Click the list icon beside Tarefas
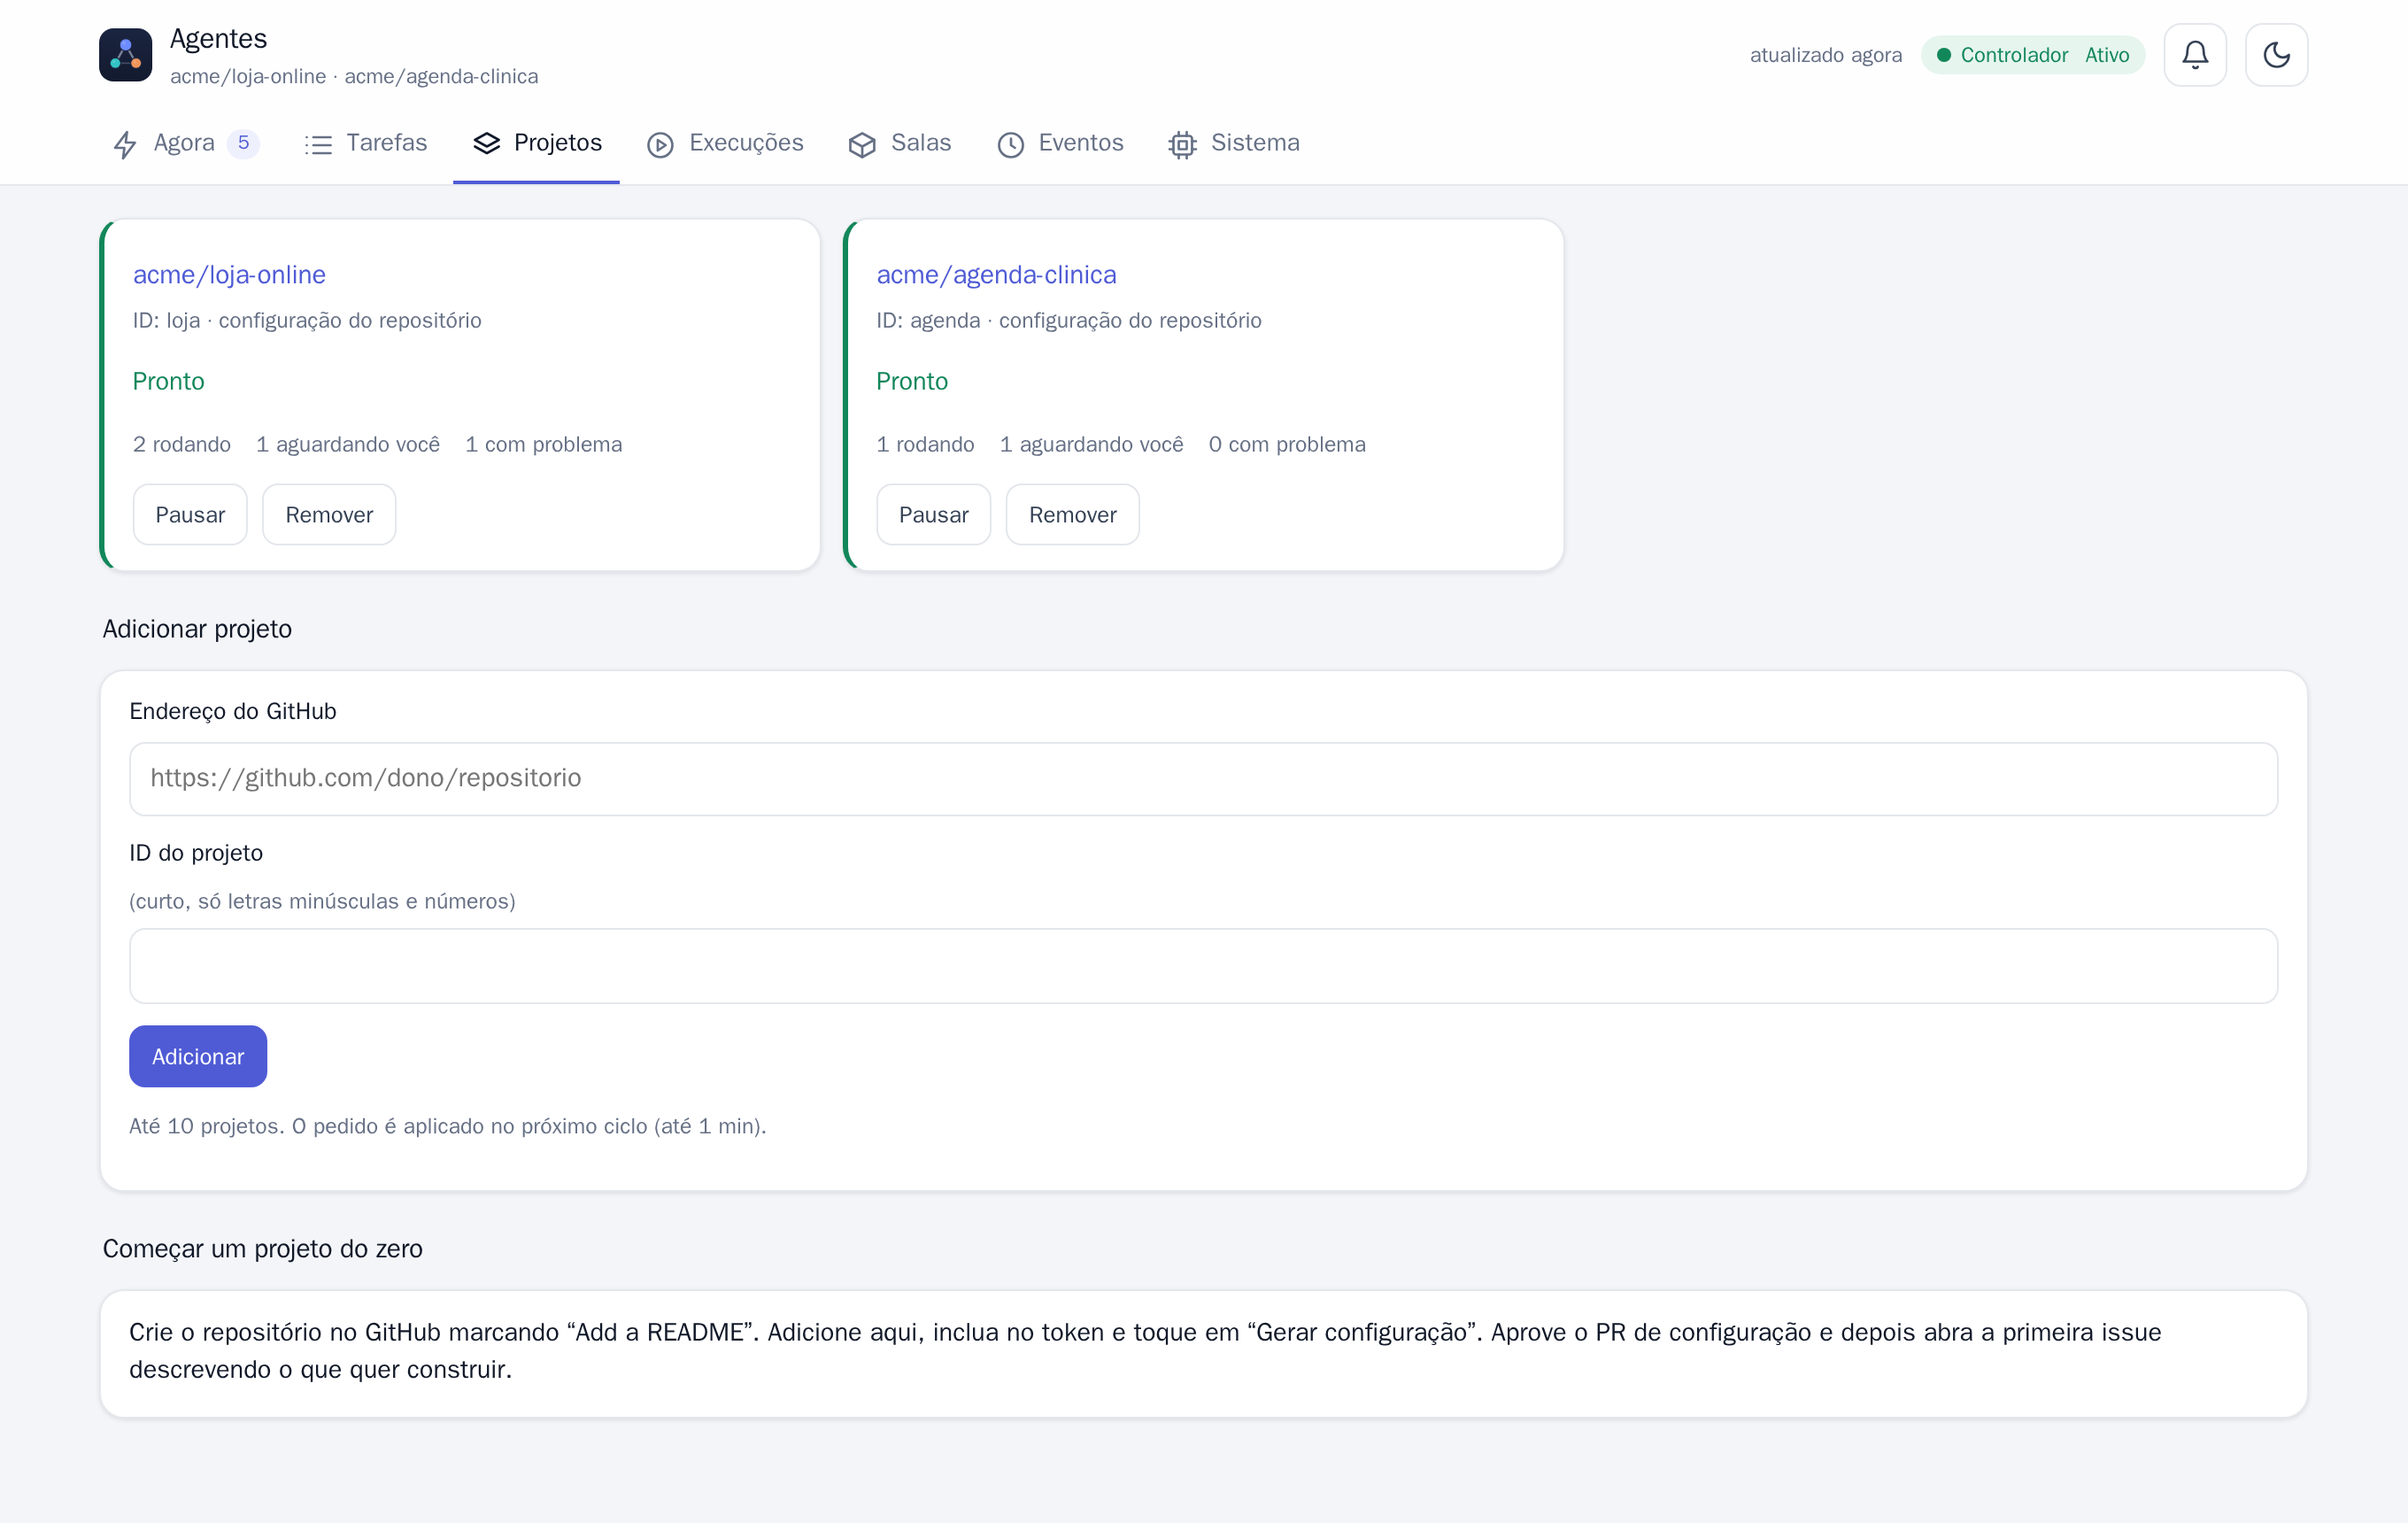 [x=318, y=145]
